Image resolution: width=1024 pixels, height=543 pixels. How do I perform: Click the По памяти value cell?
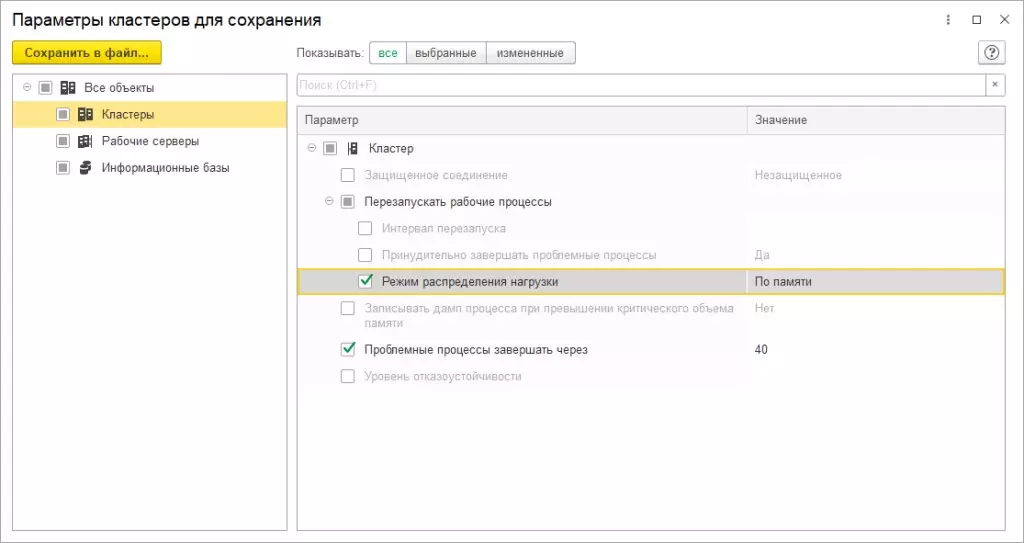point(874,282)
